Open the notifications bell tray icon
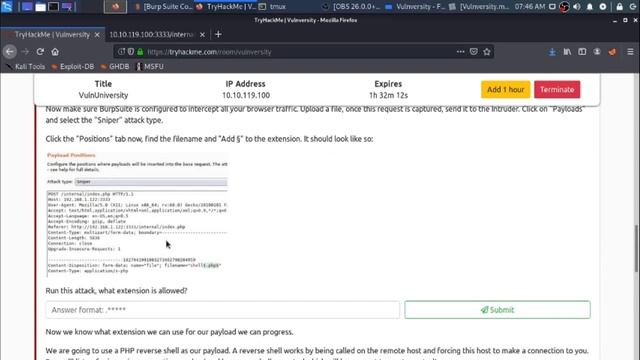The image size is (640, 360). [x=590, y=7]
